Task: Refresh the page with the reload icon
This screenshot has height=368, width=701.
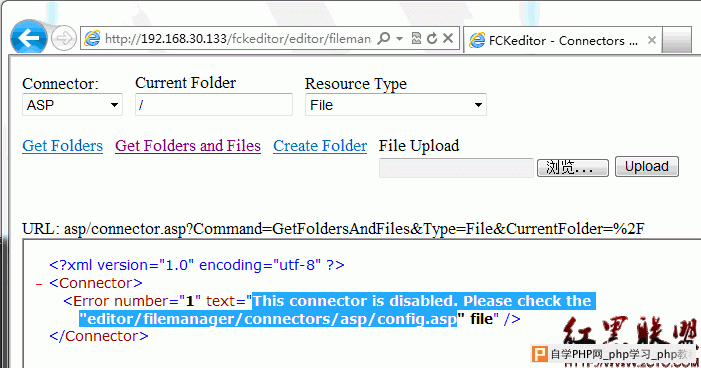Action: click(x=431, y=39)
